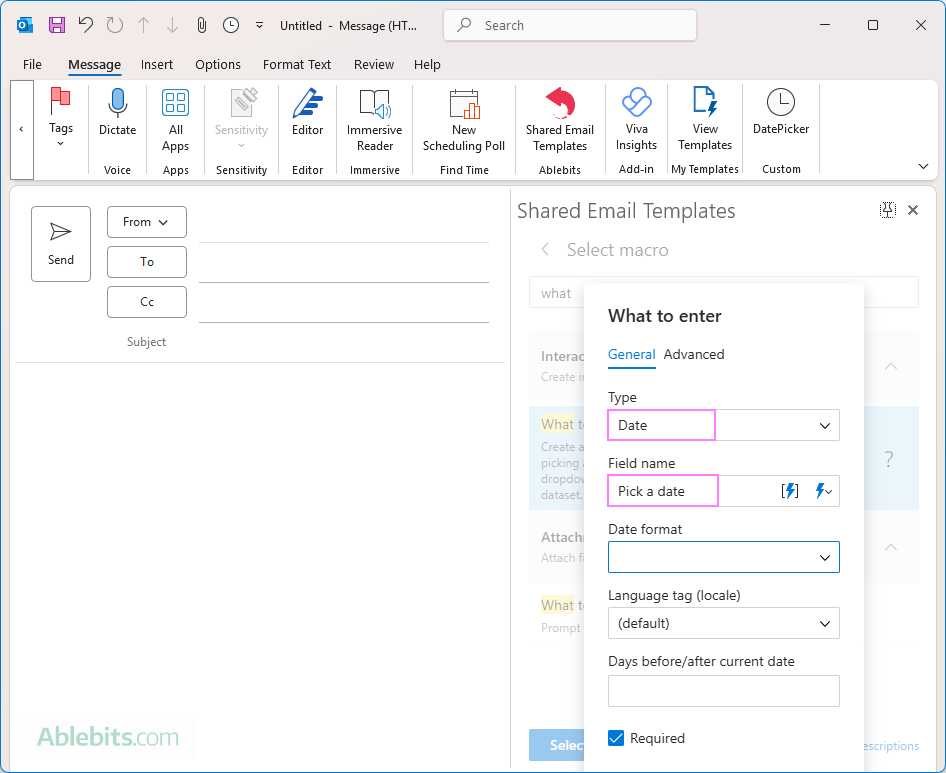Collapse the Interactive macro section chevron
This screenshot has height=773, width=946.
point(890,366)
